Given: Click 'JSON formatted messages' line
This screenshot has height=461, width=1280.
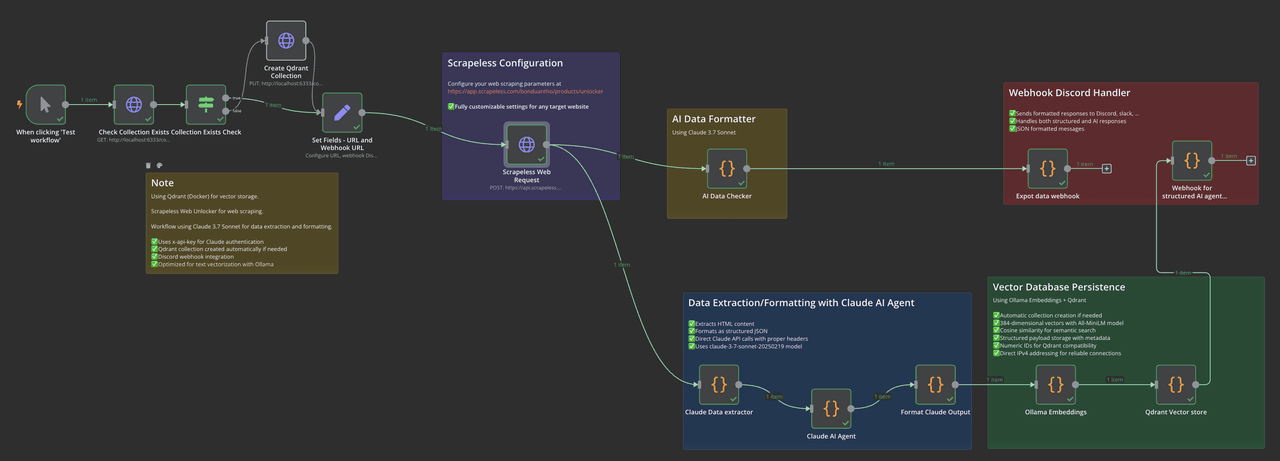Looking at the screenshot, I should coord(1046,128).
